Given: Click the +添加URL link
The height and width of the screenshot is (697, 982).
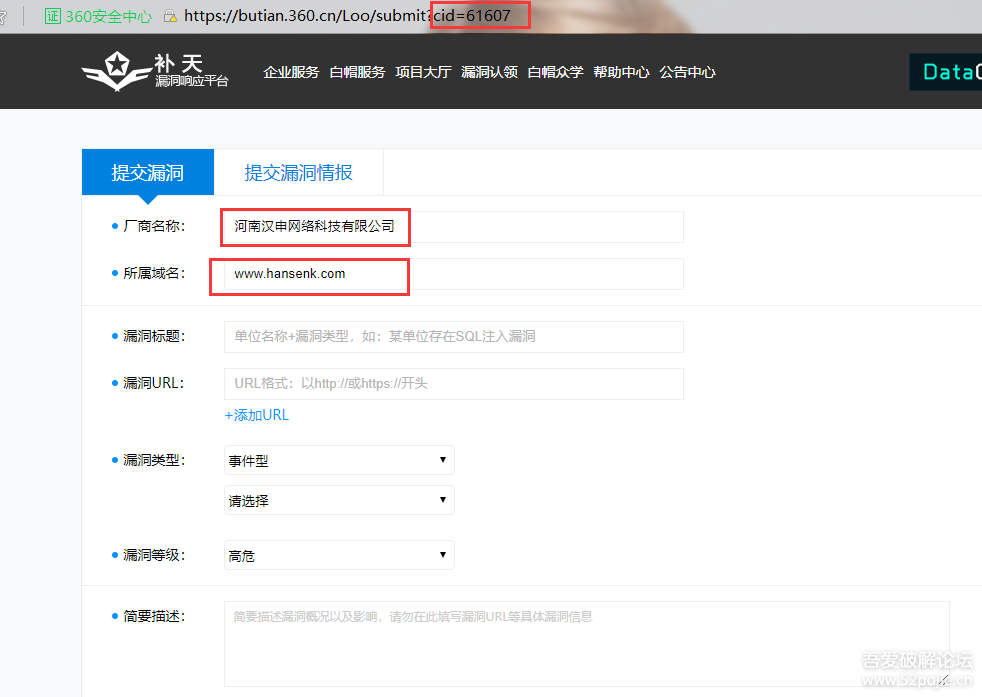Looking at the screenshot, I should tap(257, 415).
